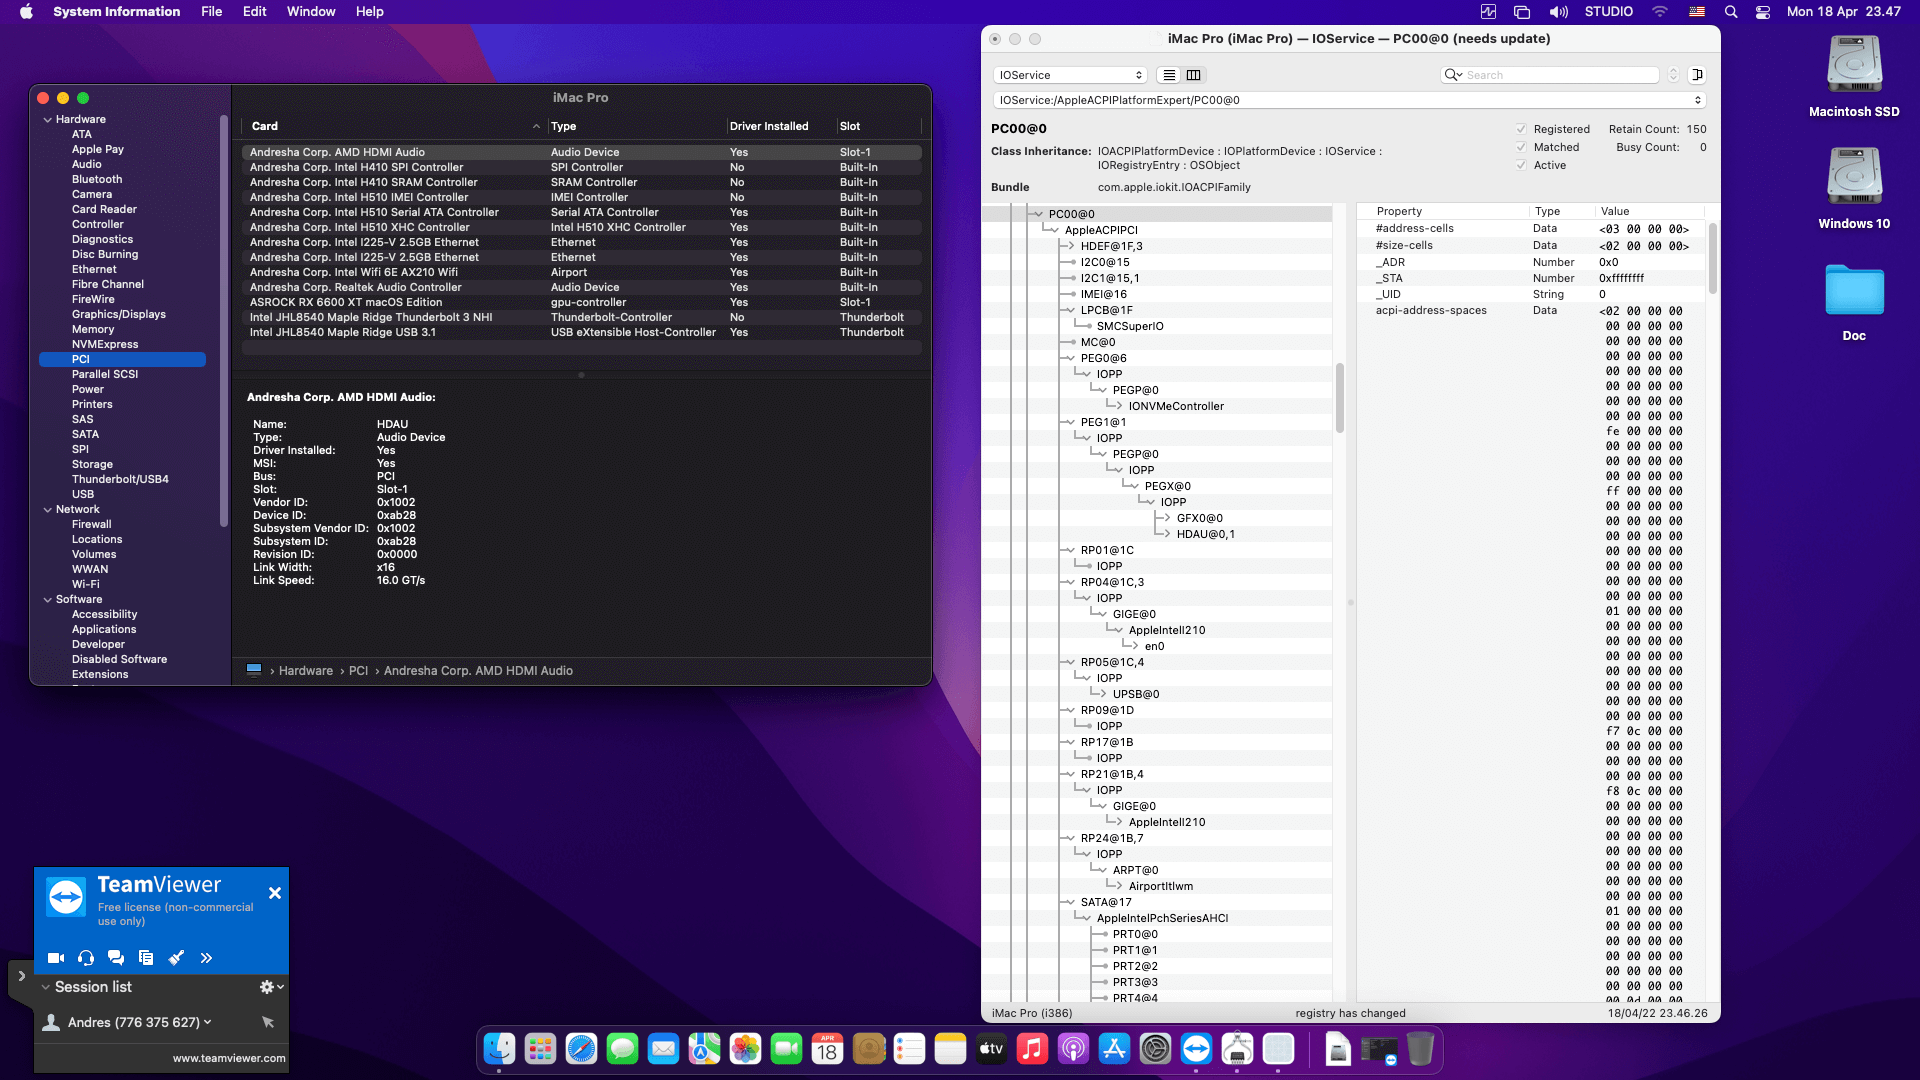Launch Safari from the dock
1920x1080 pixels.
pyautogui.click(x=581, y=1049)
